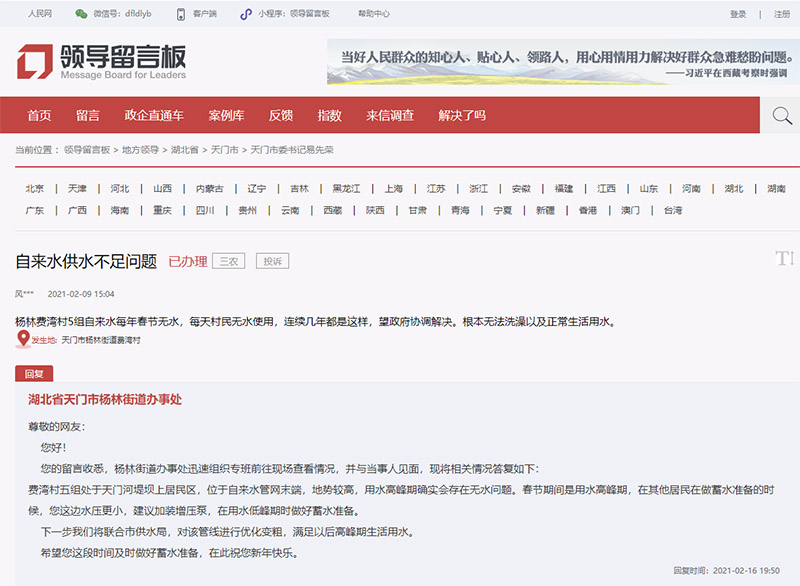Open the 案例库 navigation item
The height and width of the screenshot is (586, 800).
point(226,116)
